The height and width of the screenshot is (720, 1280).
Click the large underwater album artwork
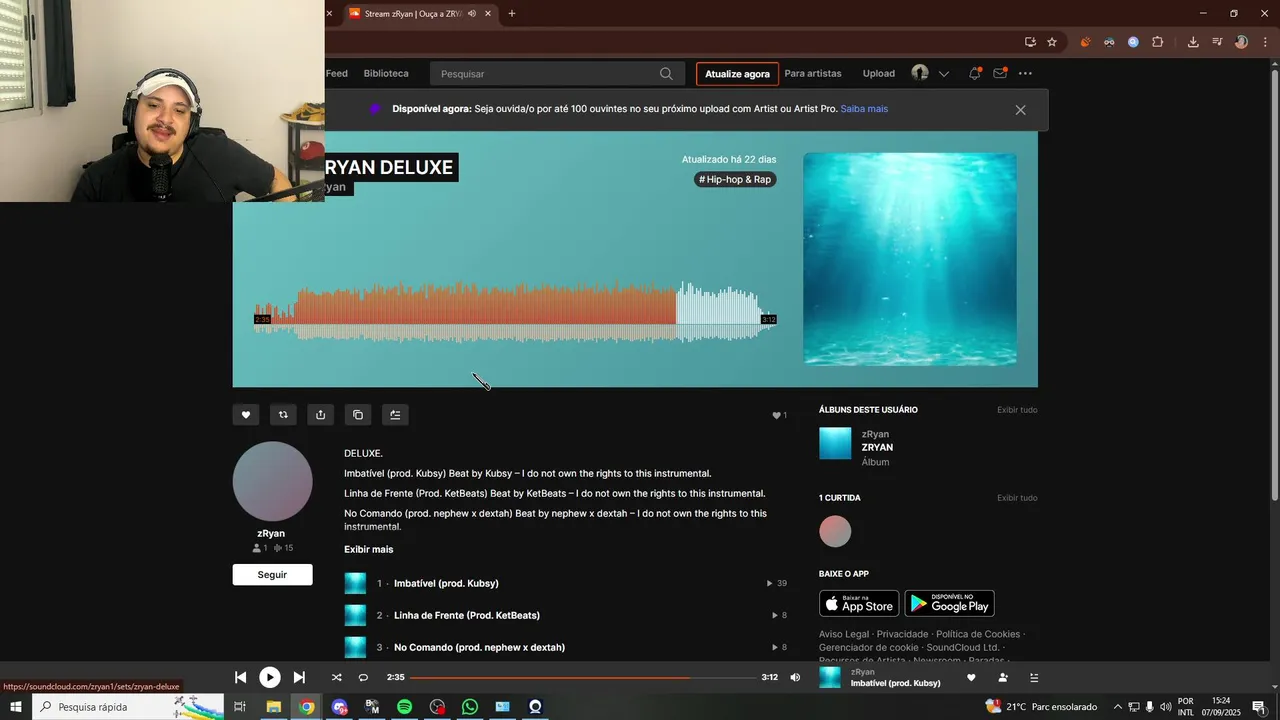[x=910, y=259]
